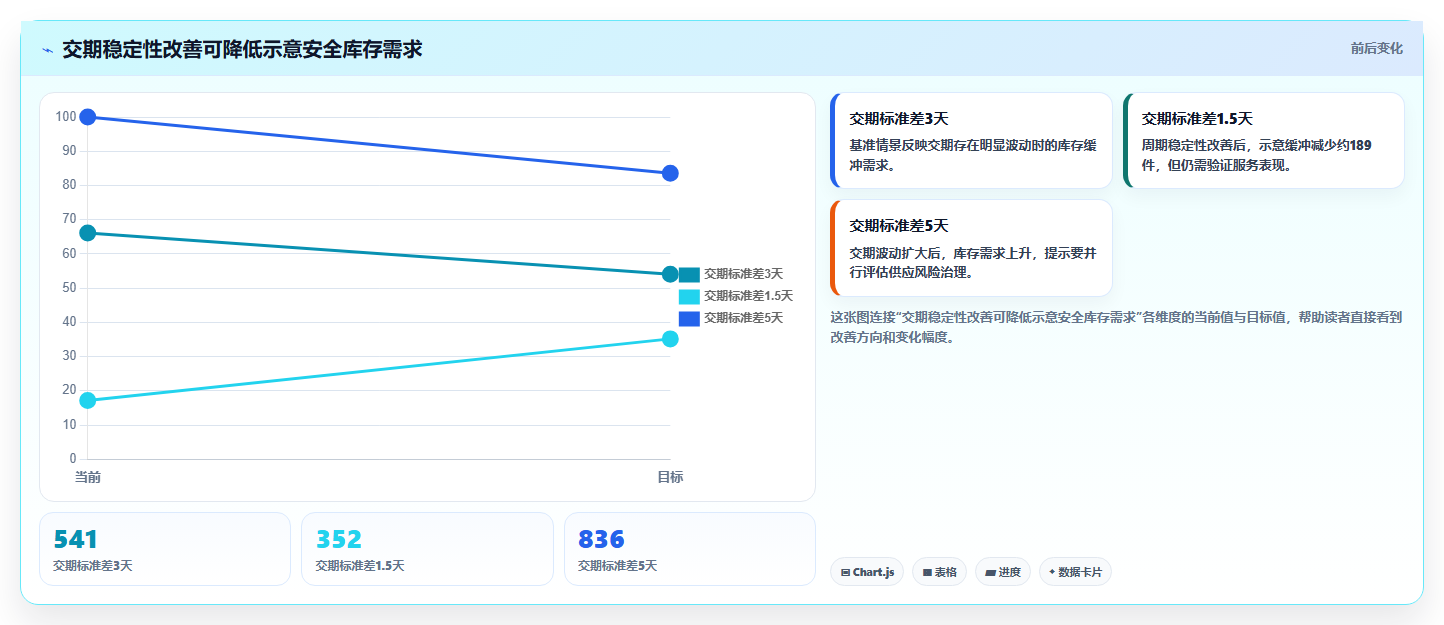Open the 交期标准差5天 description card
The height and width of the screenshot is (625, 1444).
[971, 248]
